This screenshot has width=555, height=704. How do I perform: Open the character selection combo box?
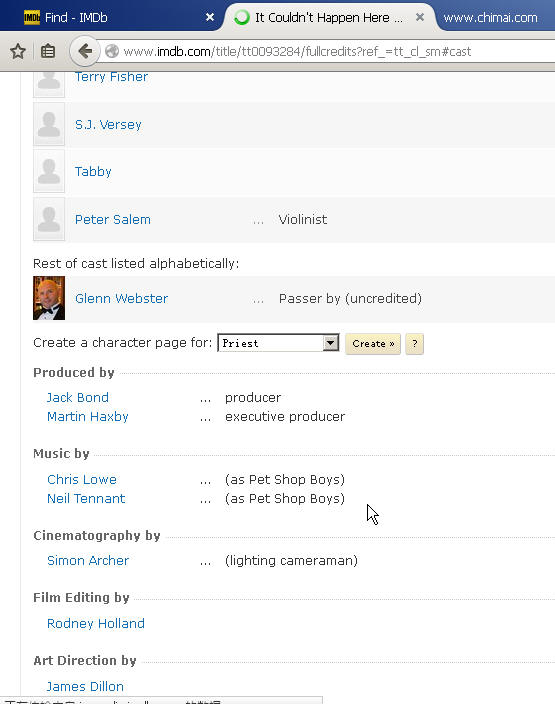278,343
